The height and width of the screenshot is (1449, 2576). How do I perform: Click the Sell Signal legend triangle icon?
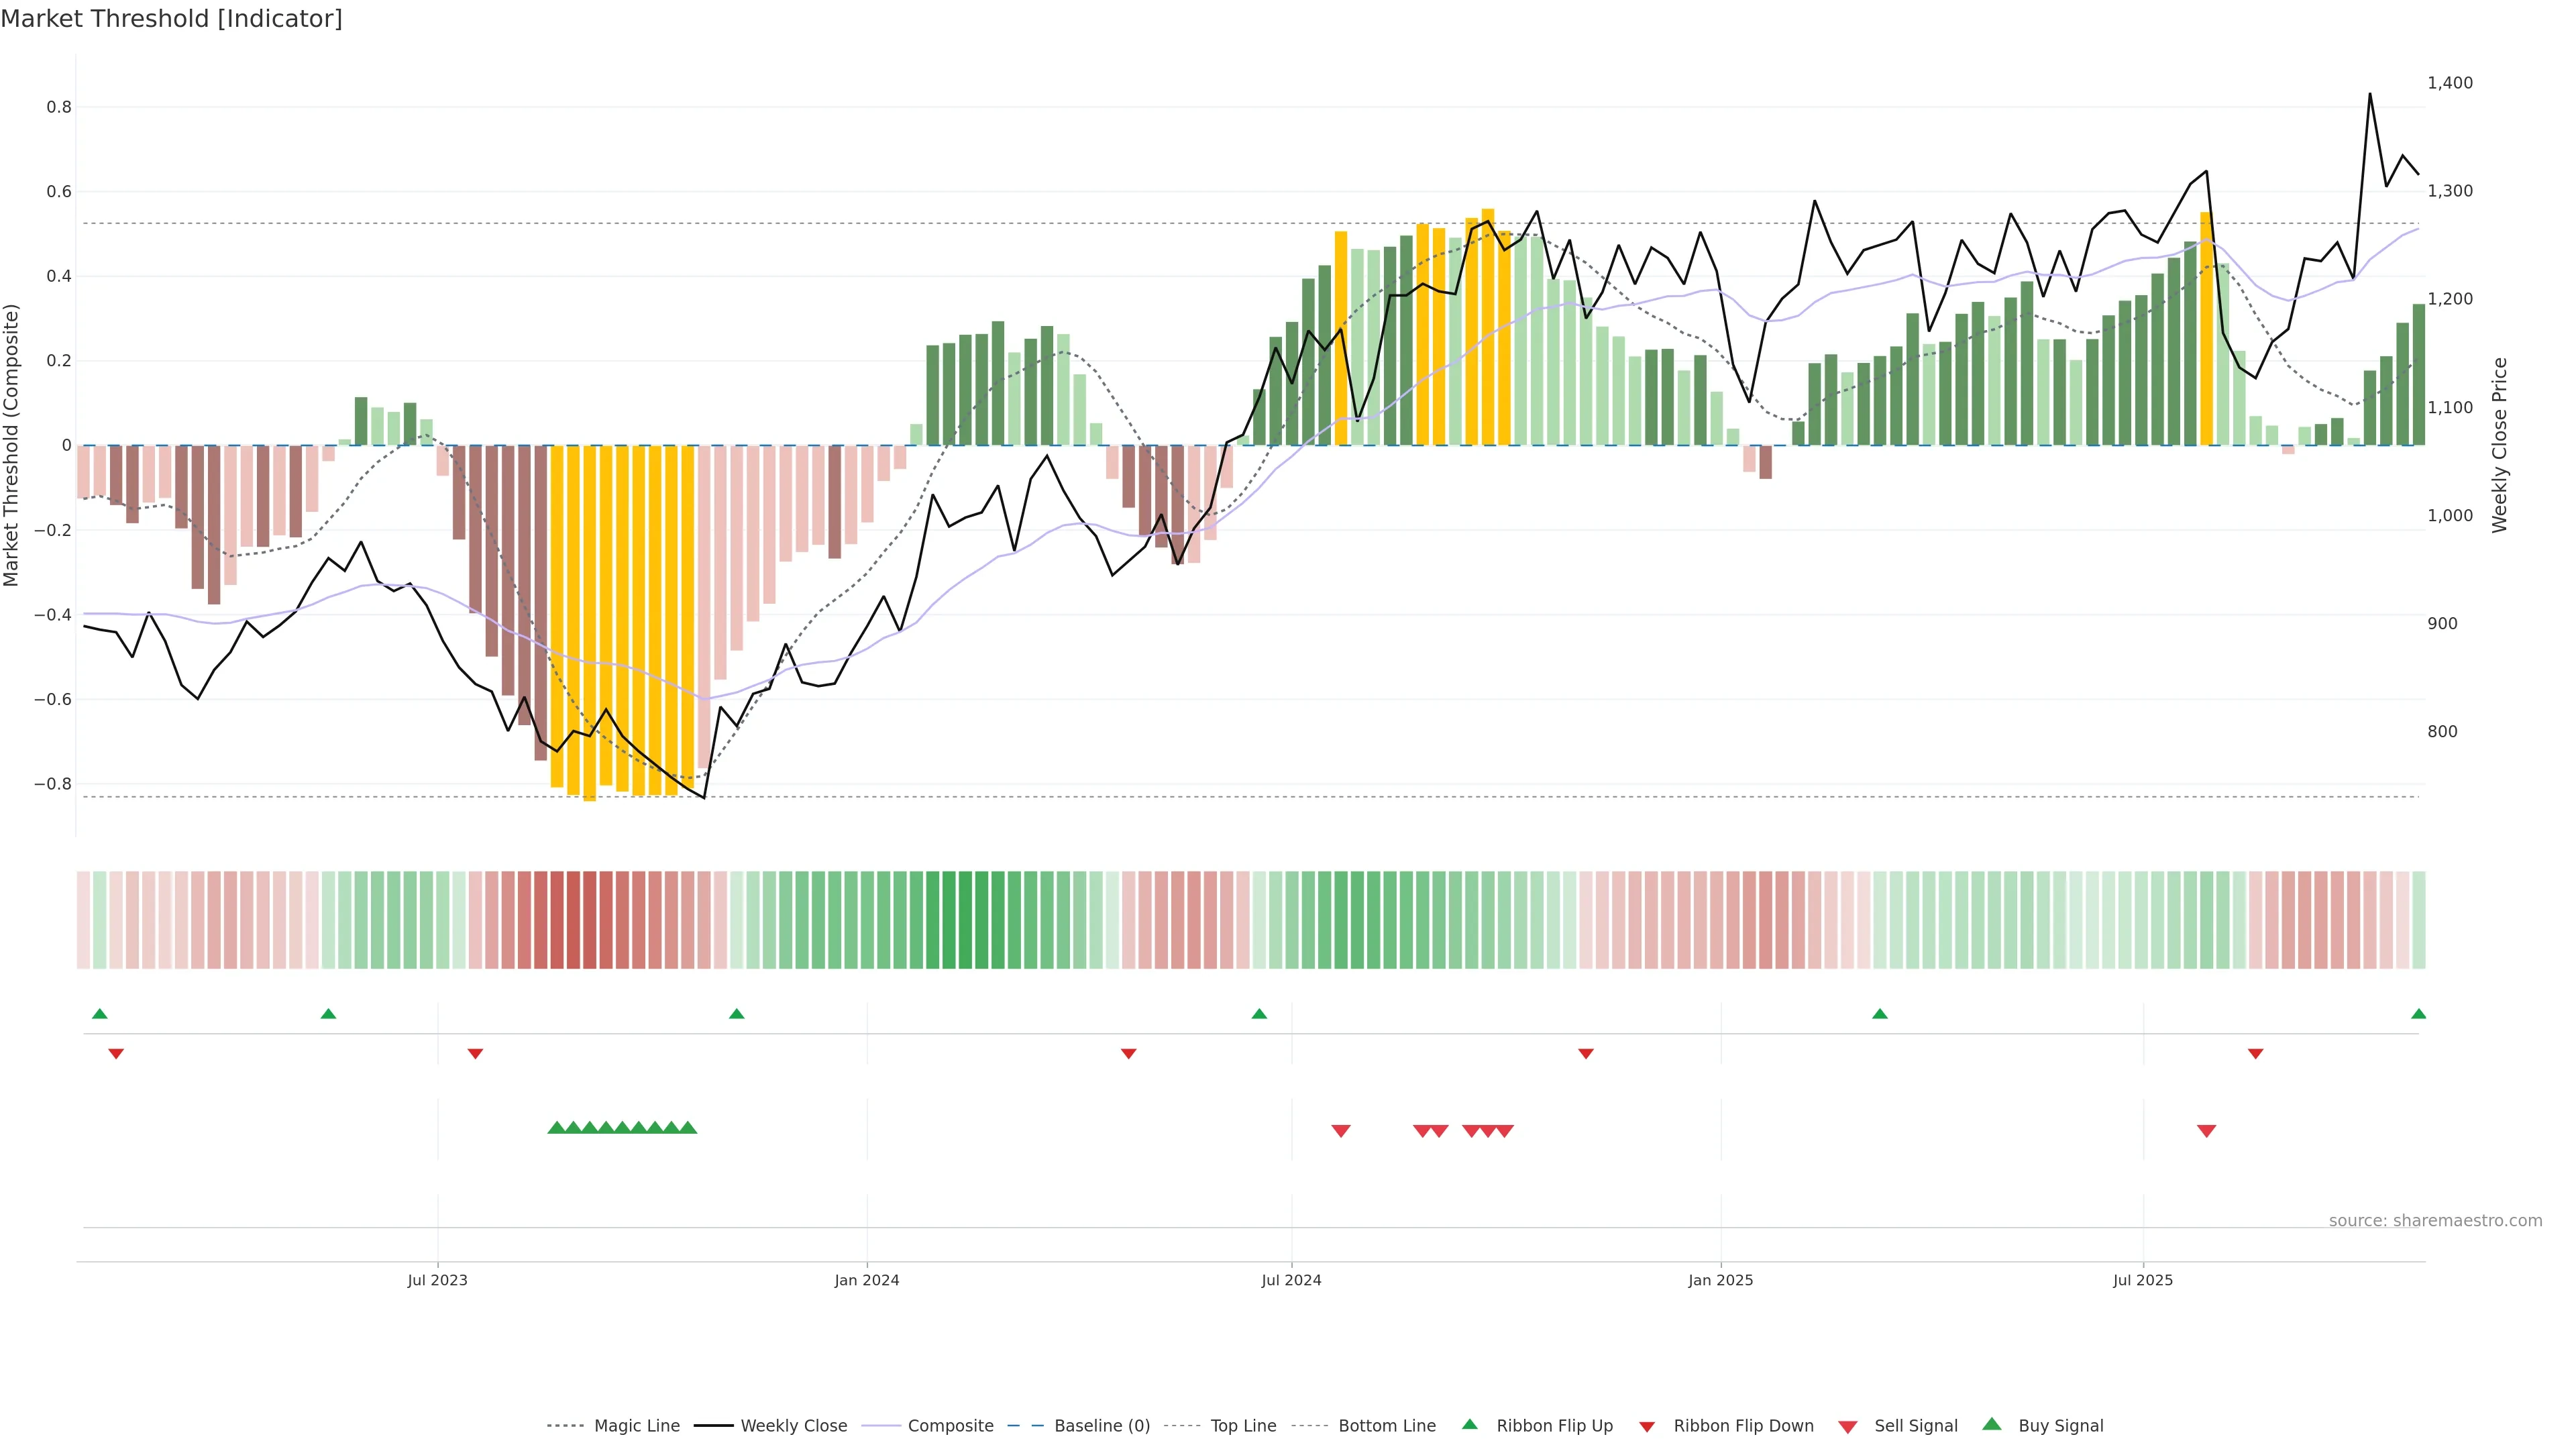(1848, 1427)
